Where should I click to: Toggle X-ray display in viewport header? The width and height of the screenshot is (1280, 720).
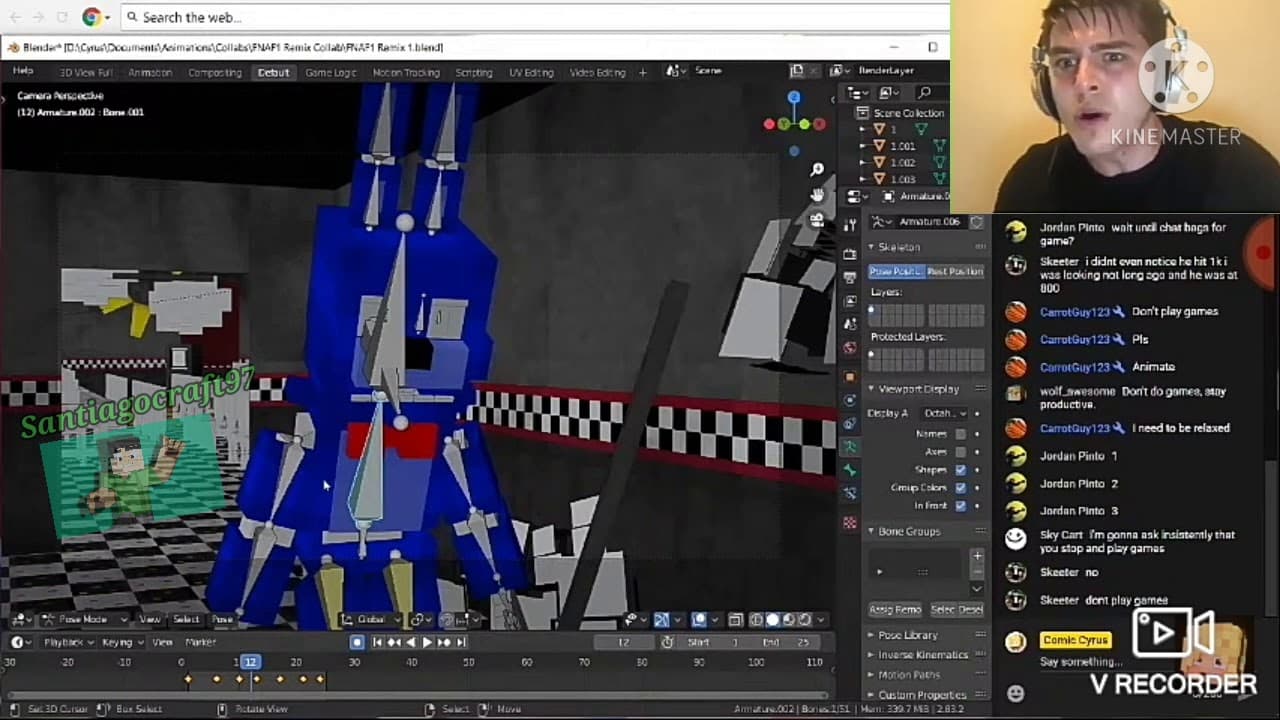point(735,620)
